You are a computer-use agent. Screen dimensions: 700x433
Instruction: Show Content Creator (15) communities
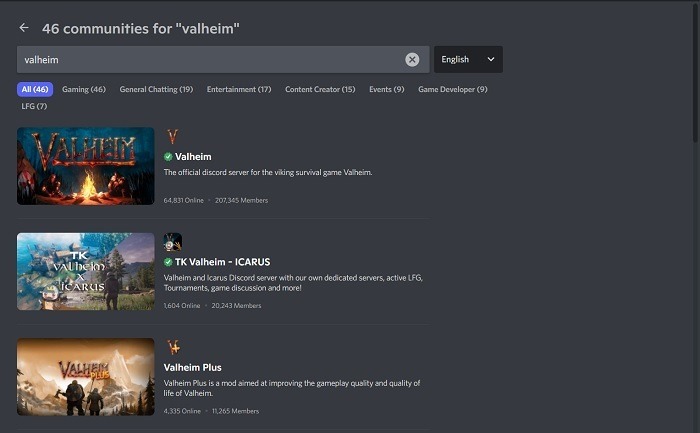[x=320, y=89]
